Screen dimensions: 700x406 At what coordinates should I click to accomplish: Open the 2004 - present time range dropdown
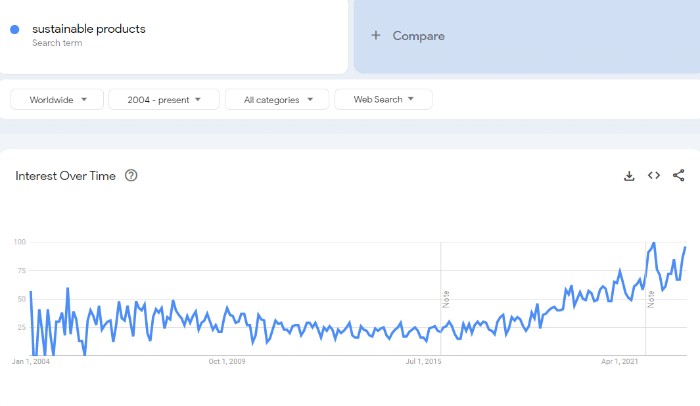tap(163, 99)
